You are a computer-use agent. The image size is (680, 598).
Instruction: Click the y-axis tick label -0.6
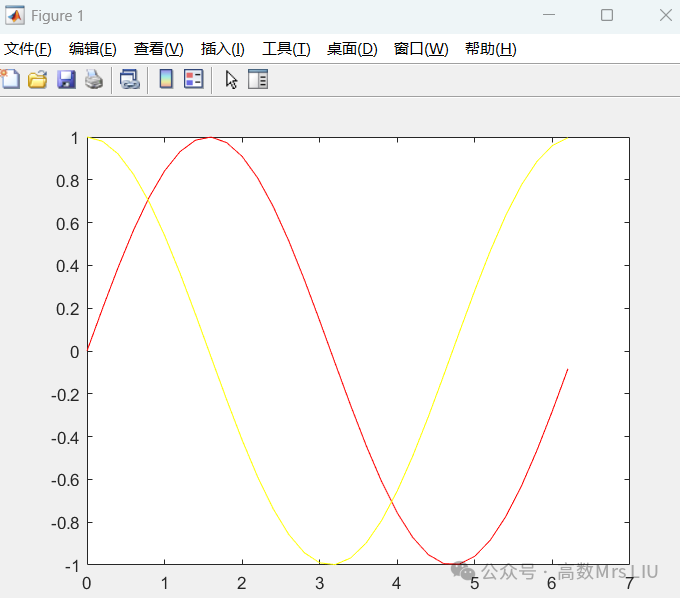tap(65, 480)
